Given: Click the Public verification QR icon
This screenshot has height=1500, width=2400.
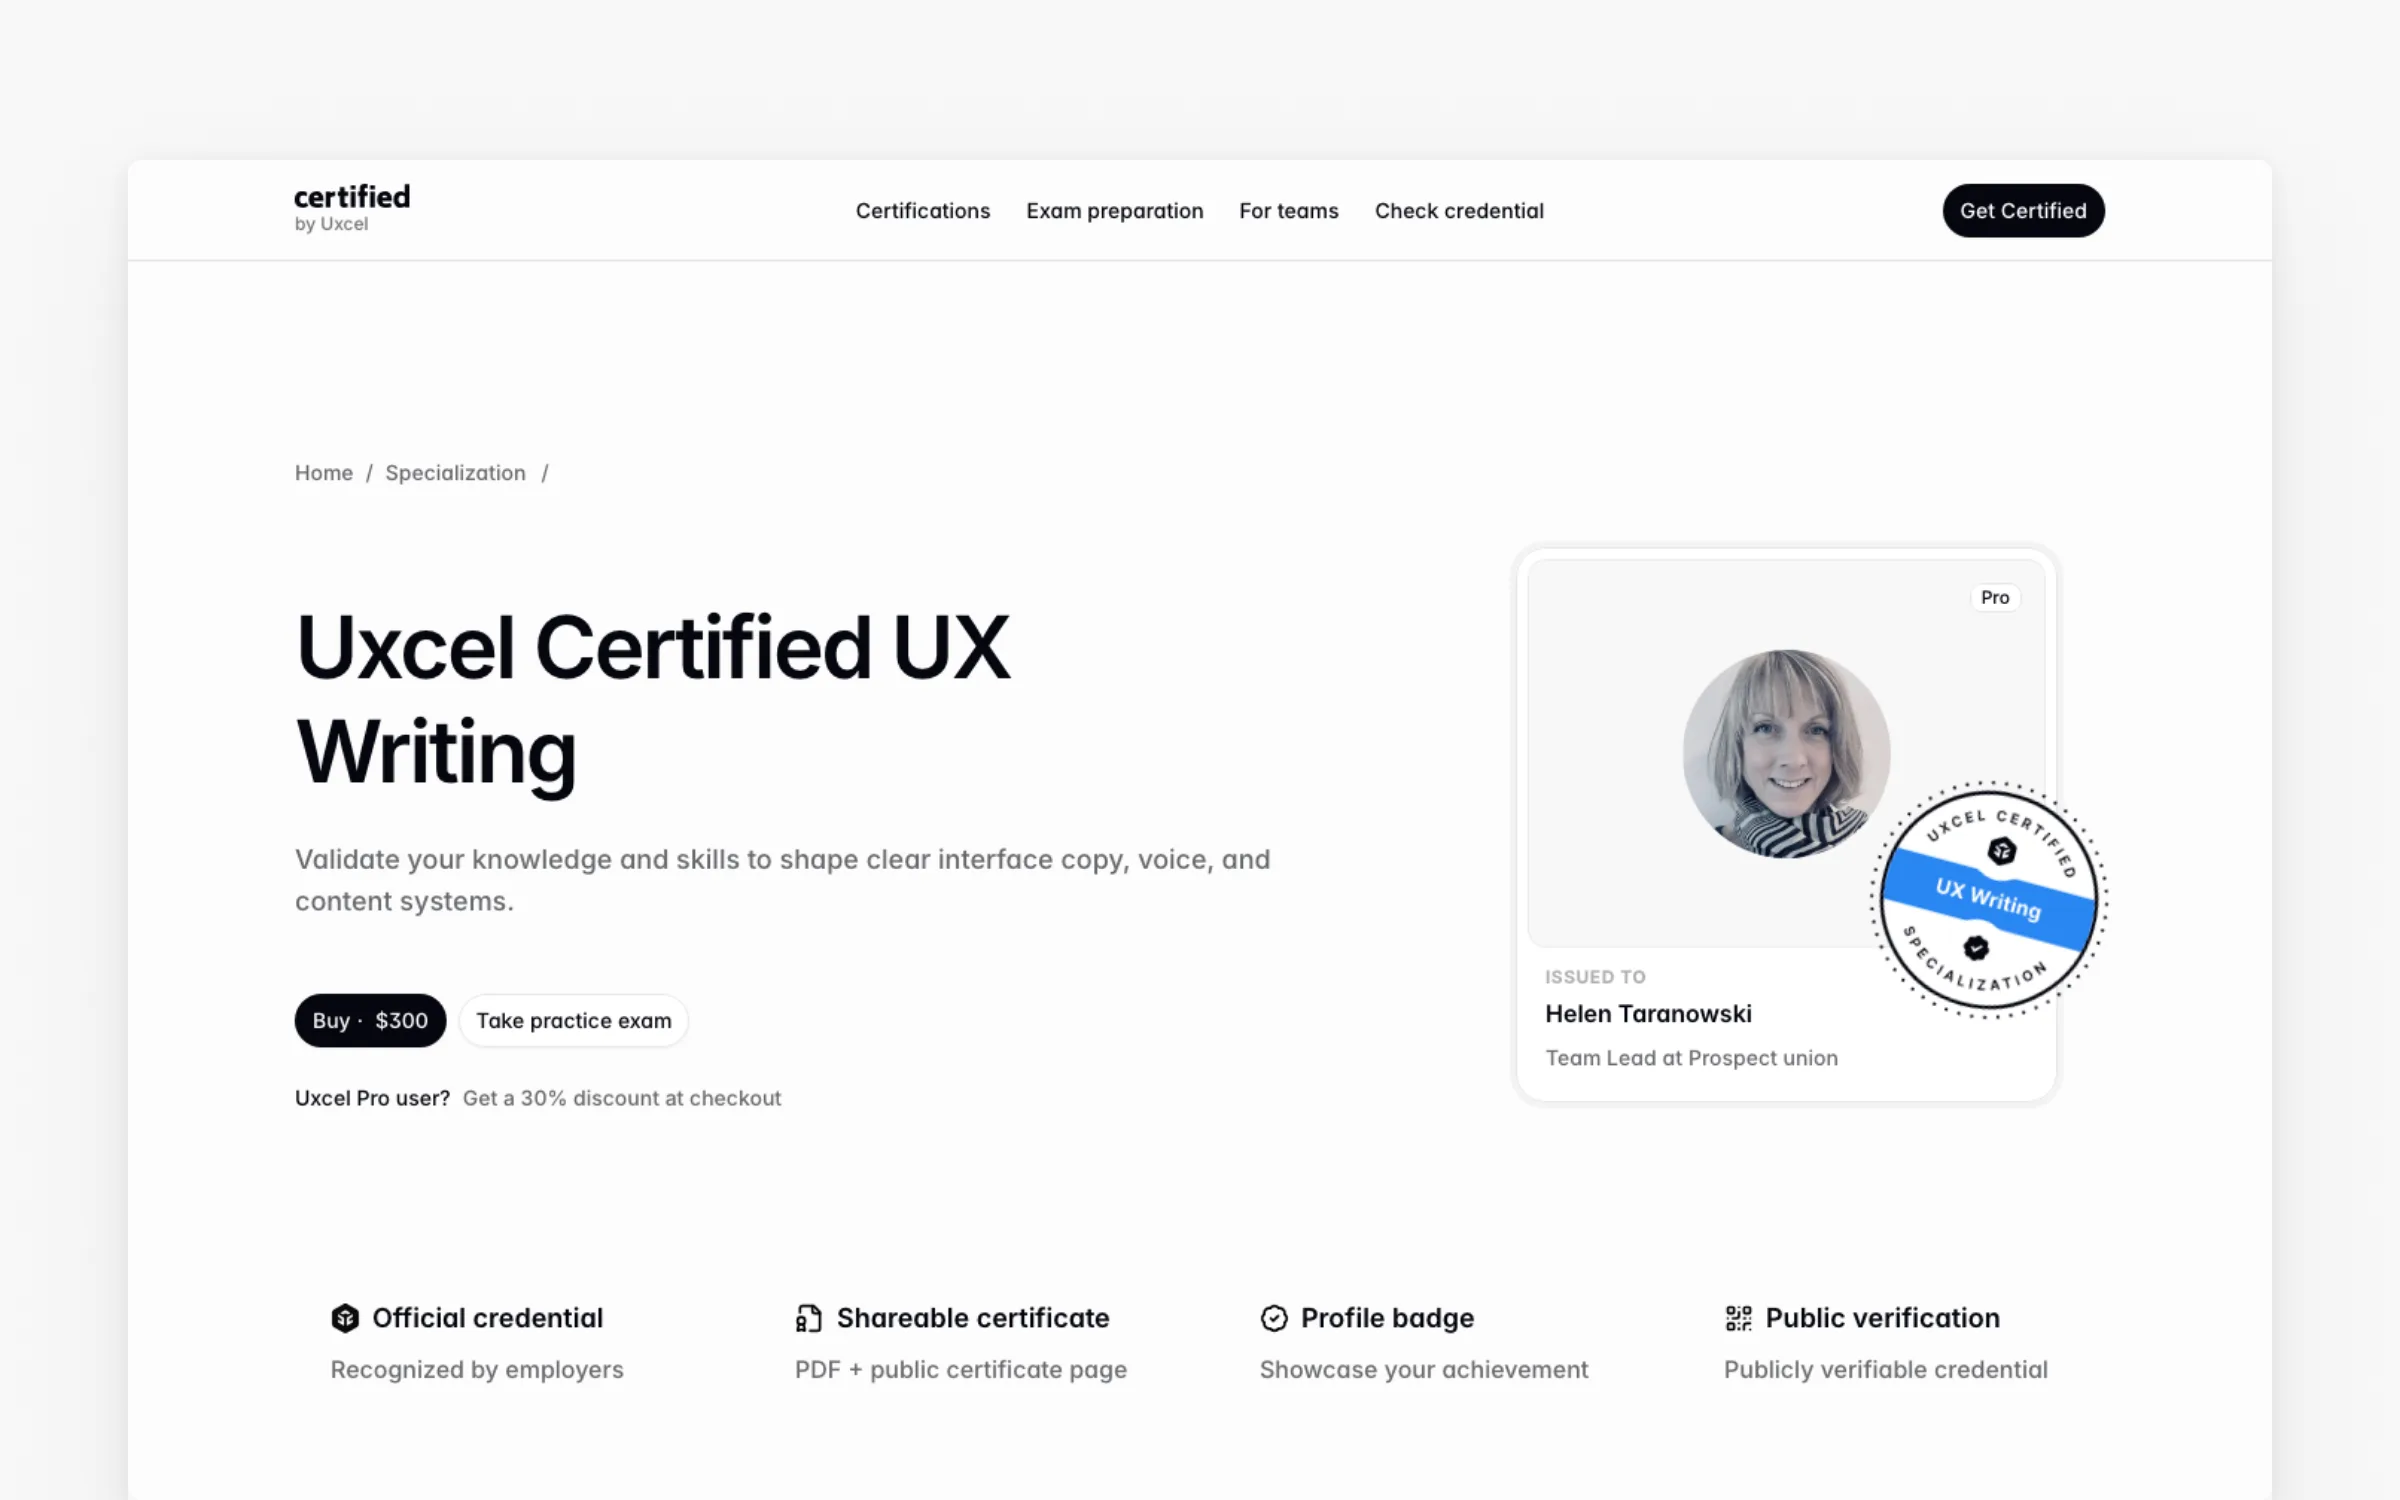Looking at the screenshot, I should tap(1738, 1318).
